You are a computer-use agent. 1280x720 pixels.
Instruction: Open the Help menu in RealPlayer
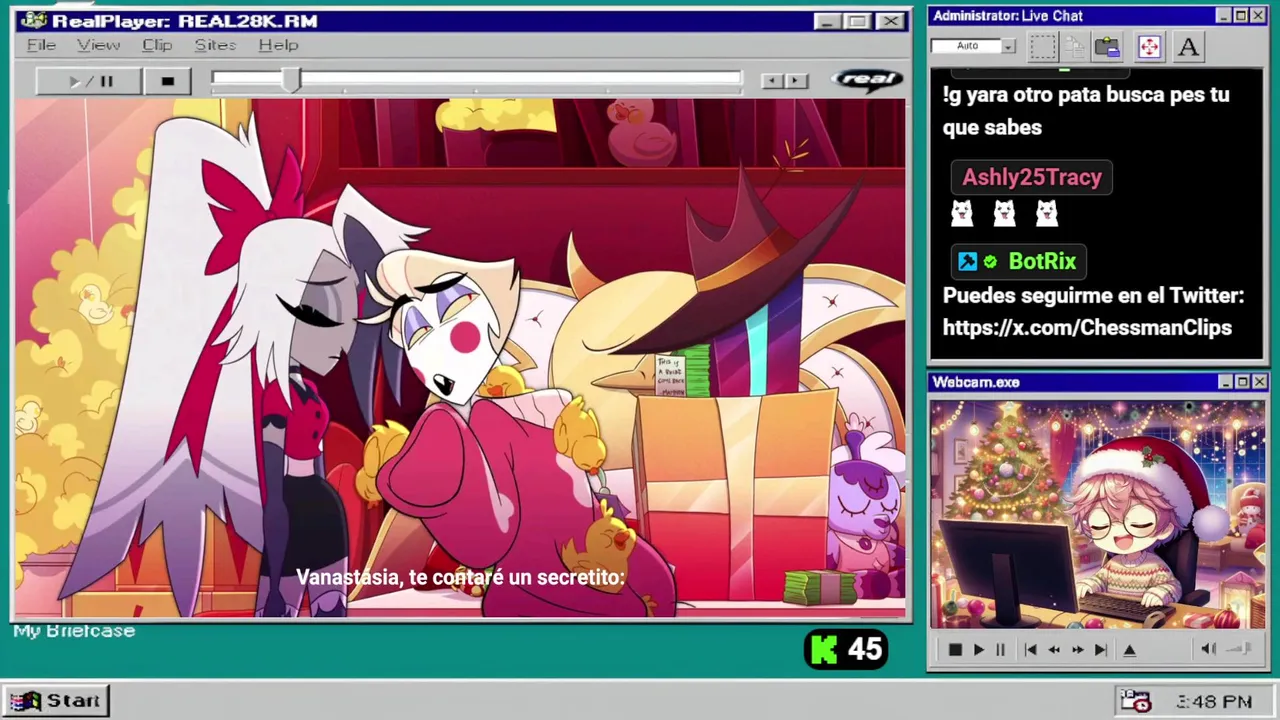278,45
